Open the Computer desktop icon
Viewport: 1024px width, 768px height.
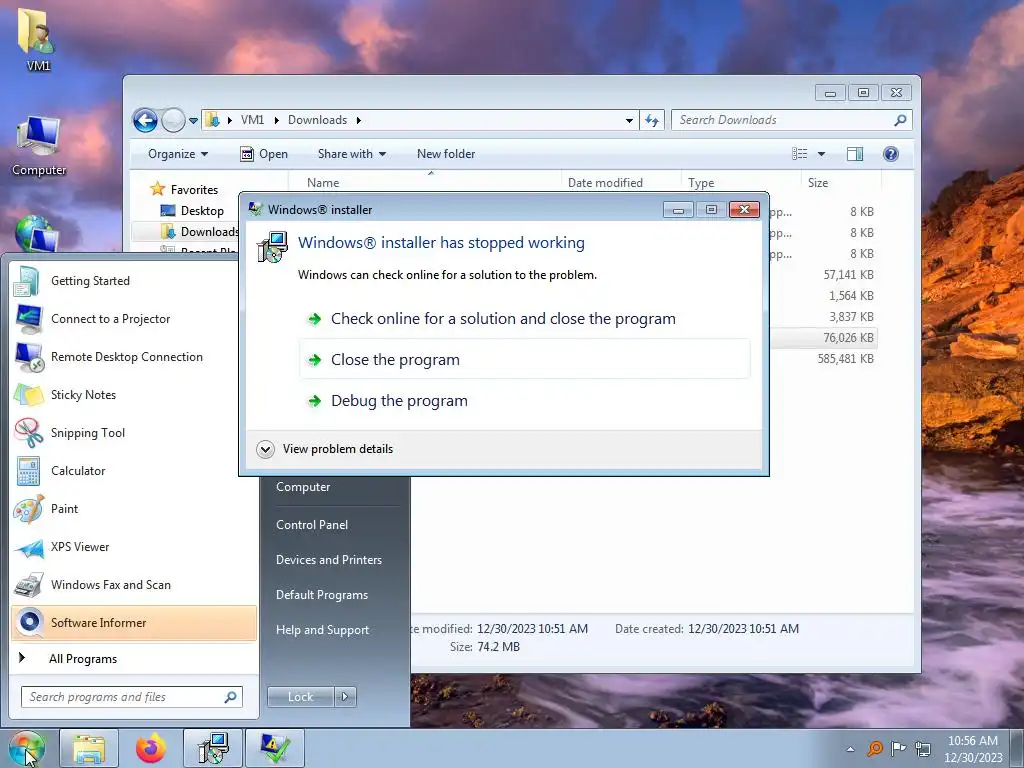tap(39, 146)
